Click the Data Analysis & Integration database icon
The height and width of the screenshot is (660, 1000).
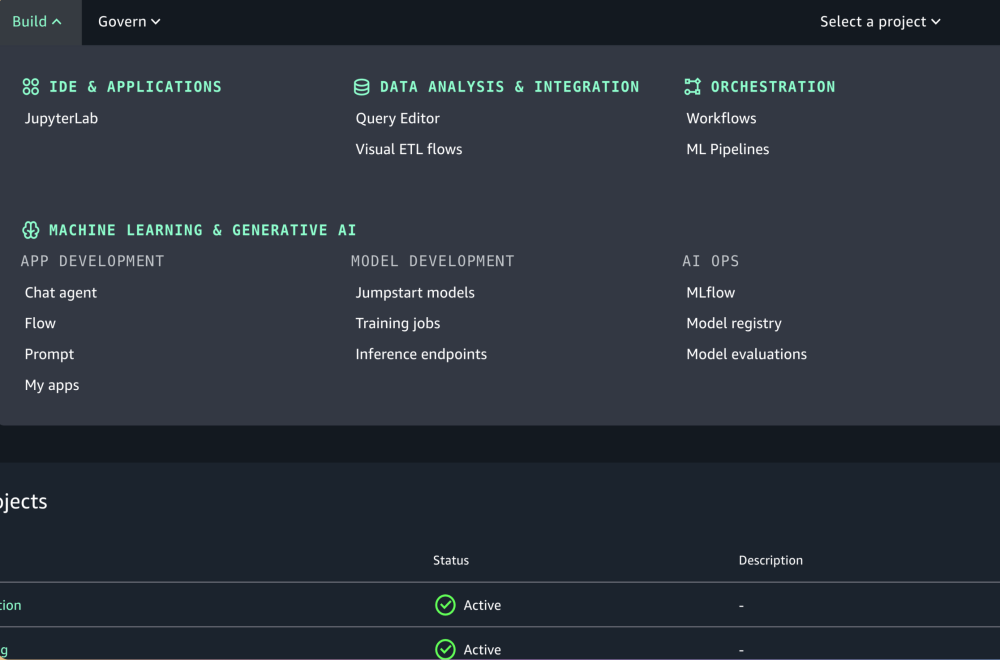362,87
